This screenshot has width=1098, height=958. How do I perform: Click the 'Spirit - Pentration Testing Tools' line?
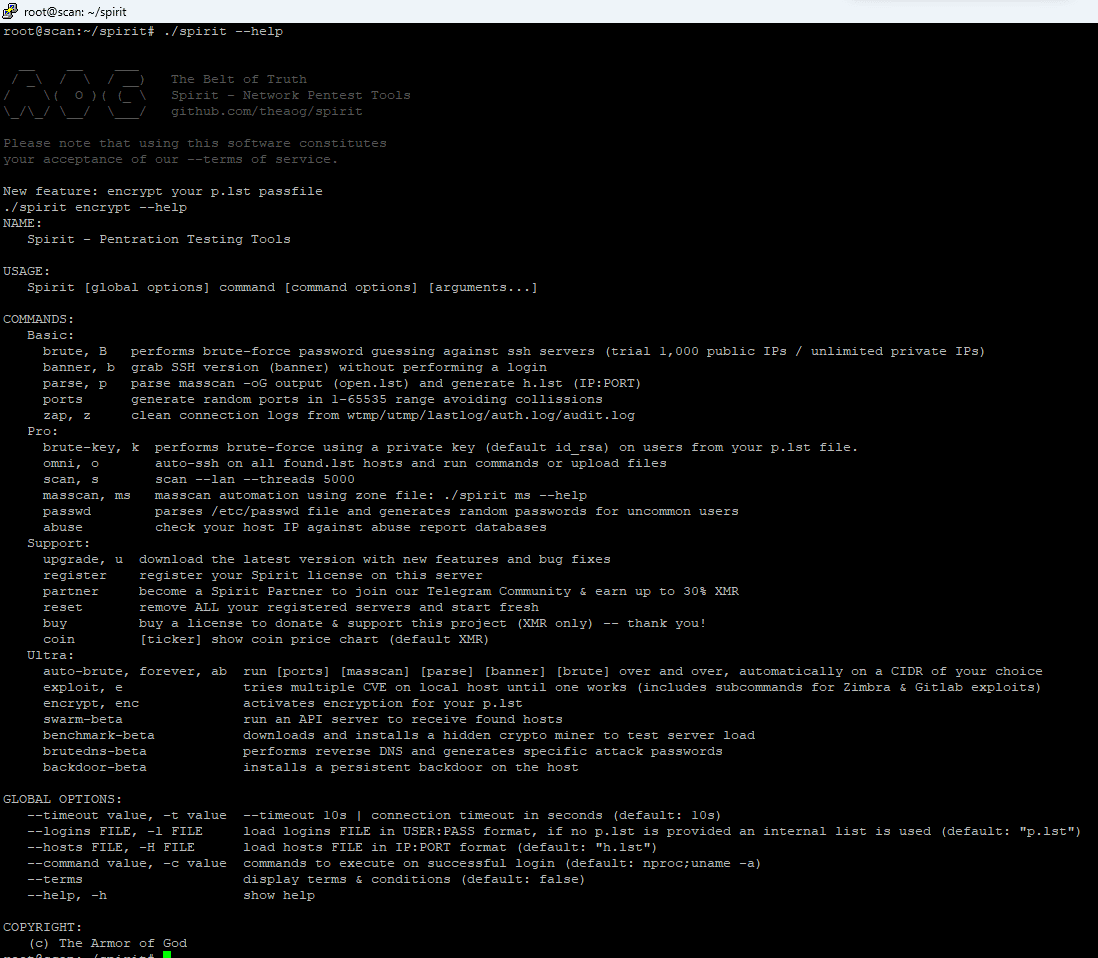(159, 240)
